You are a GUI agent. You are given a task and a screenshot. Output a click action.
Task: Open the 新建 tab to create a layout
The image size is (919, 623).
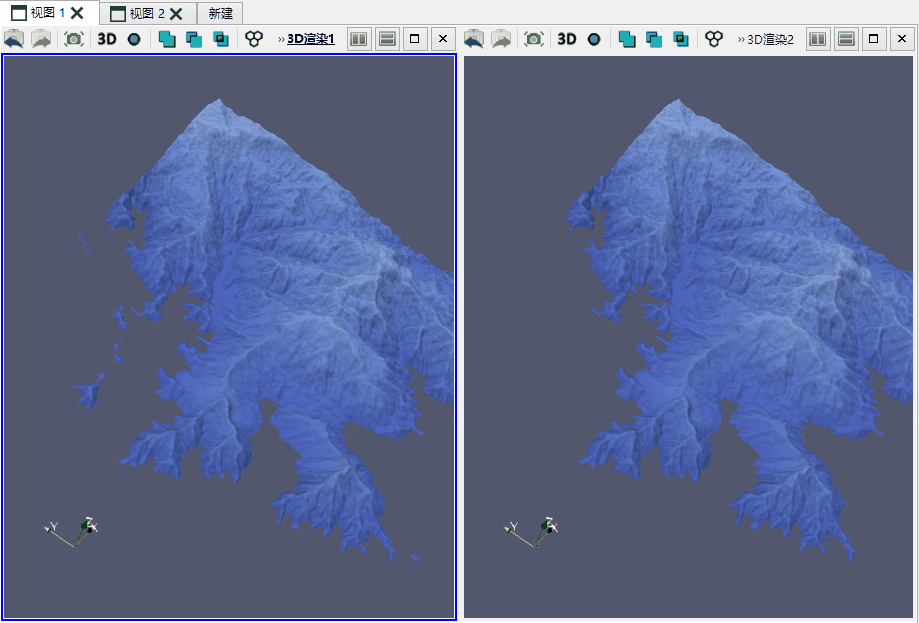click(x=220, y=13)
